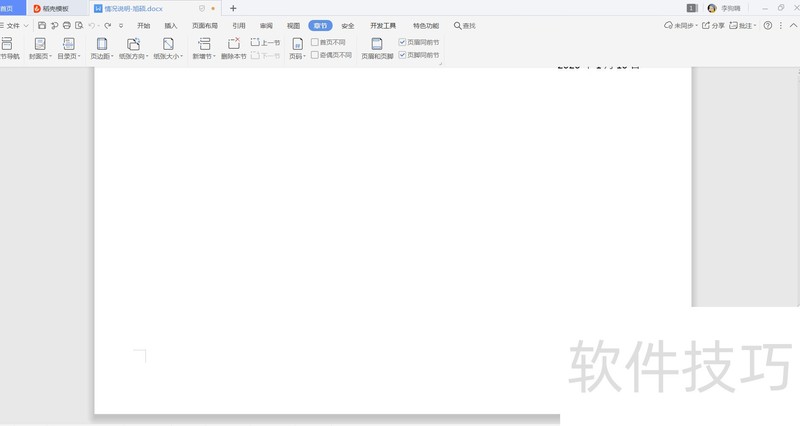Click 删除本节 to delete this section

pos(233,48)
